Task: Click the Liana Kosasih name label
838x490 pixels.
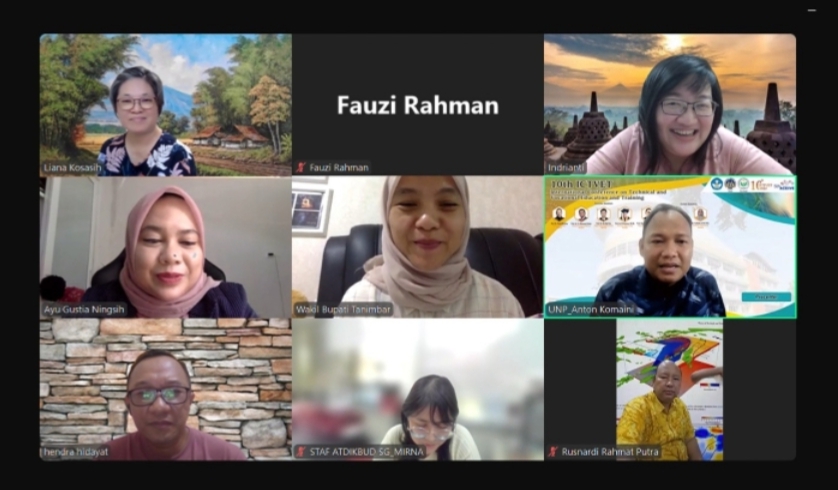Action: [x=72, y=168]
